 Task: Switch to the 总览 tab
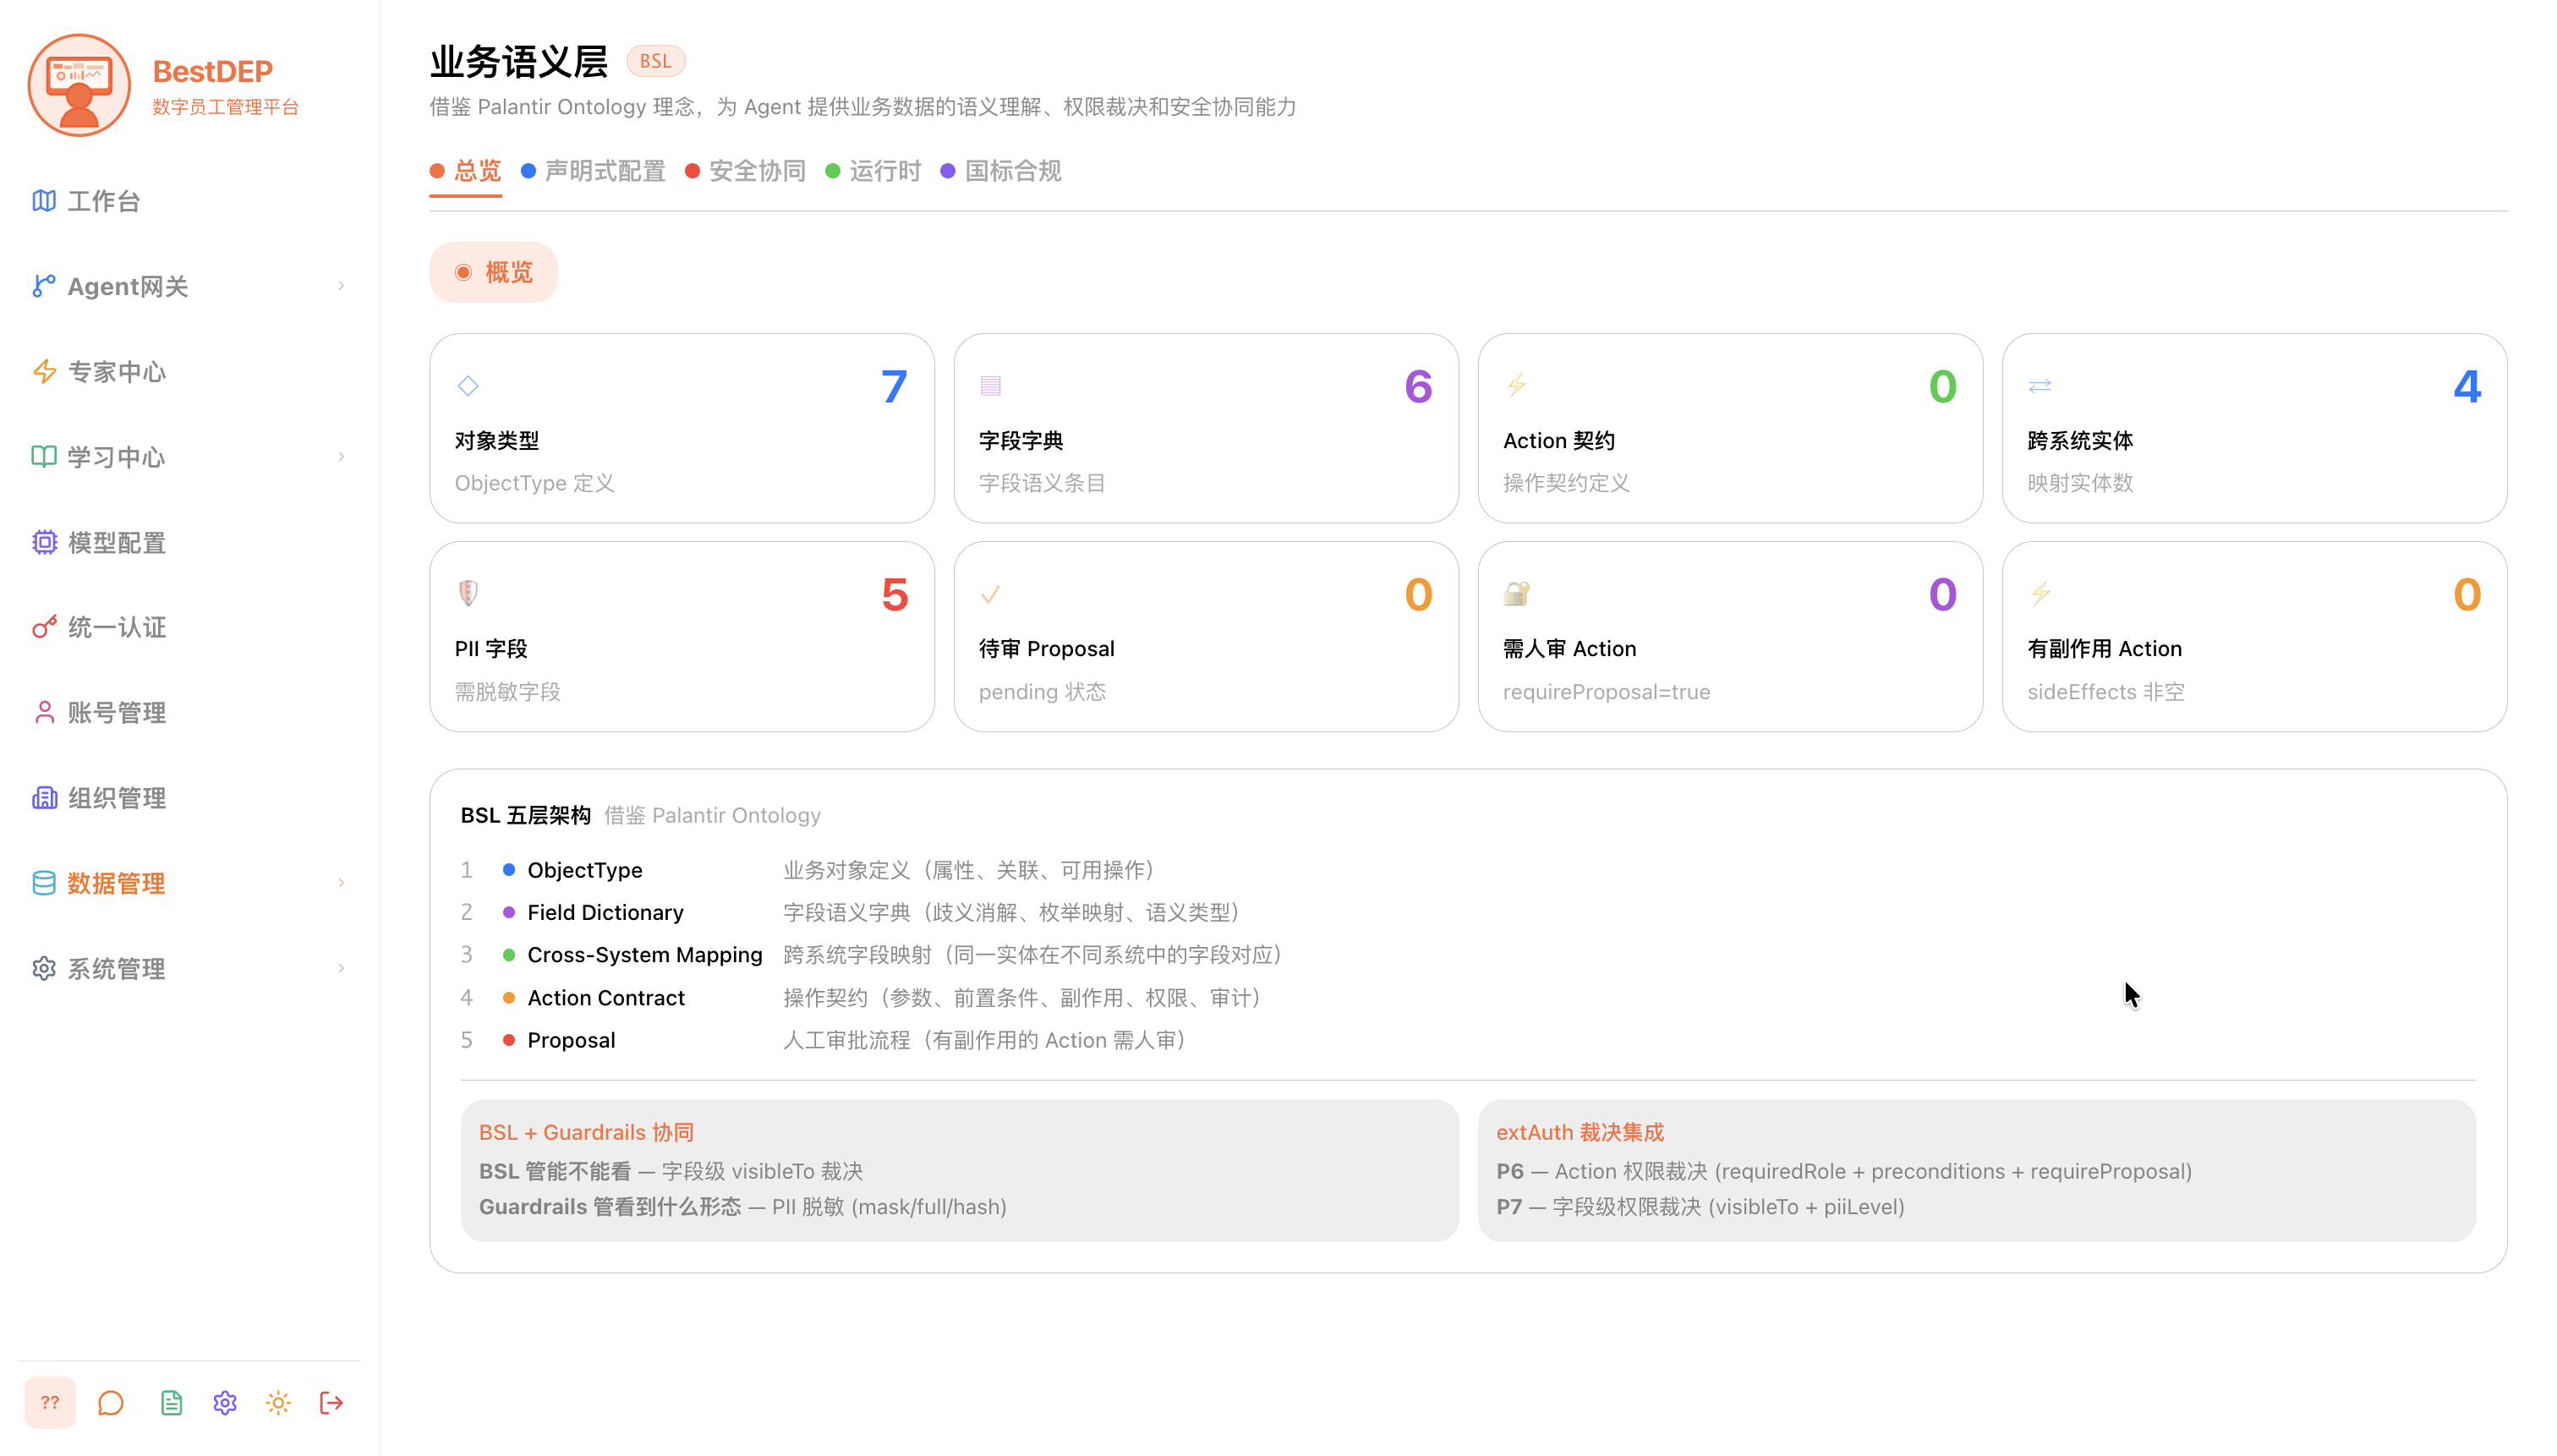click(x=466, y=171)
